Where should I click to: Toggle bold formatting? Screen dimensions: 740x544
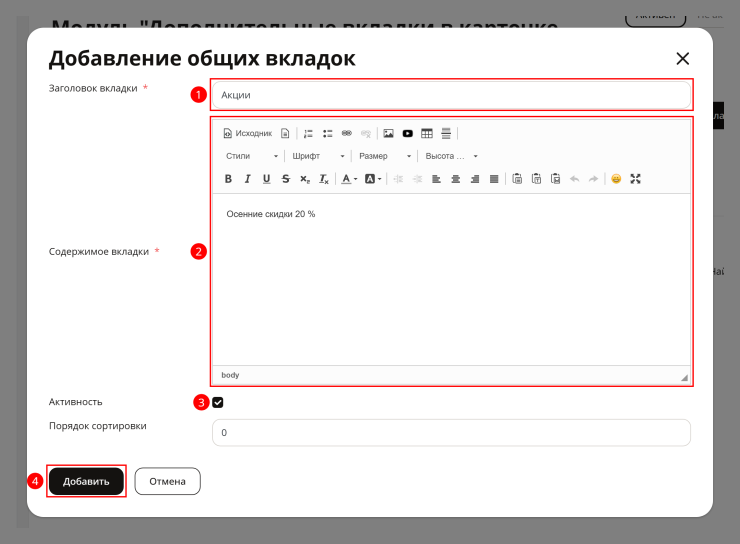point(228,179)
